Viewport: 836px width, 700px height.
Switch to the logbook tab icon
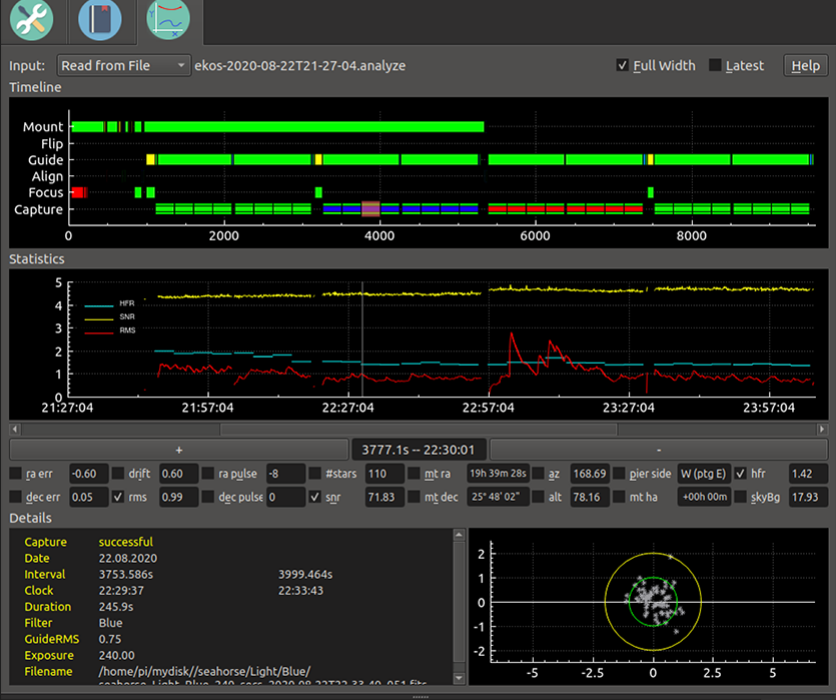coord(100,20)
